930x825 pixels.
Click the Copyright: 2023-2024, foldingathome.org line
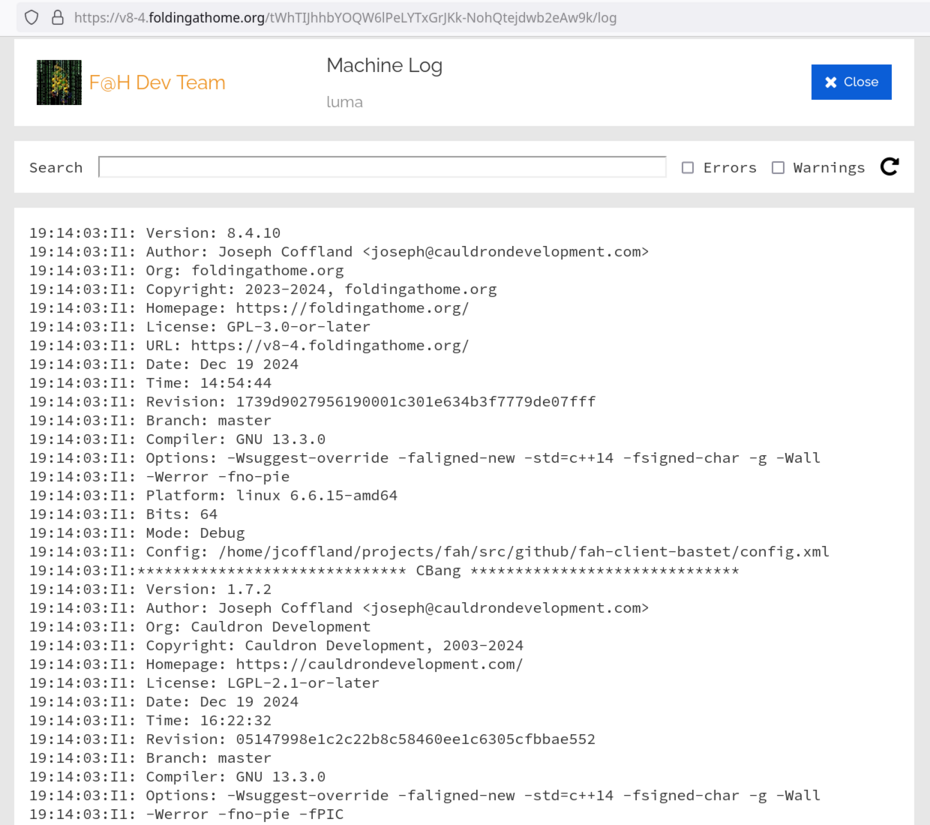[x=263, y=289]
